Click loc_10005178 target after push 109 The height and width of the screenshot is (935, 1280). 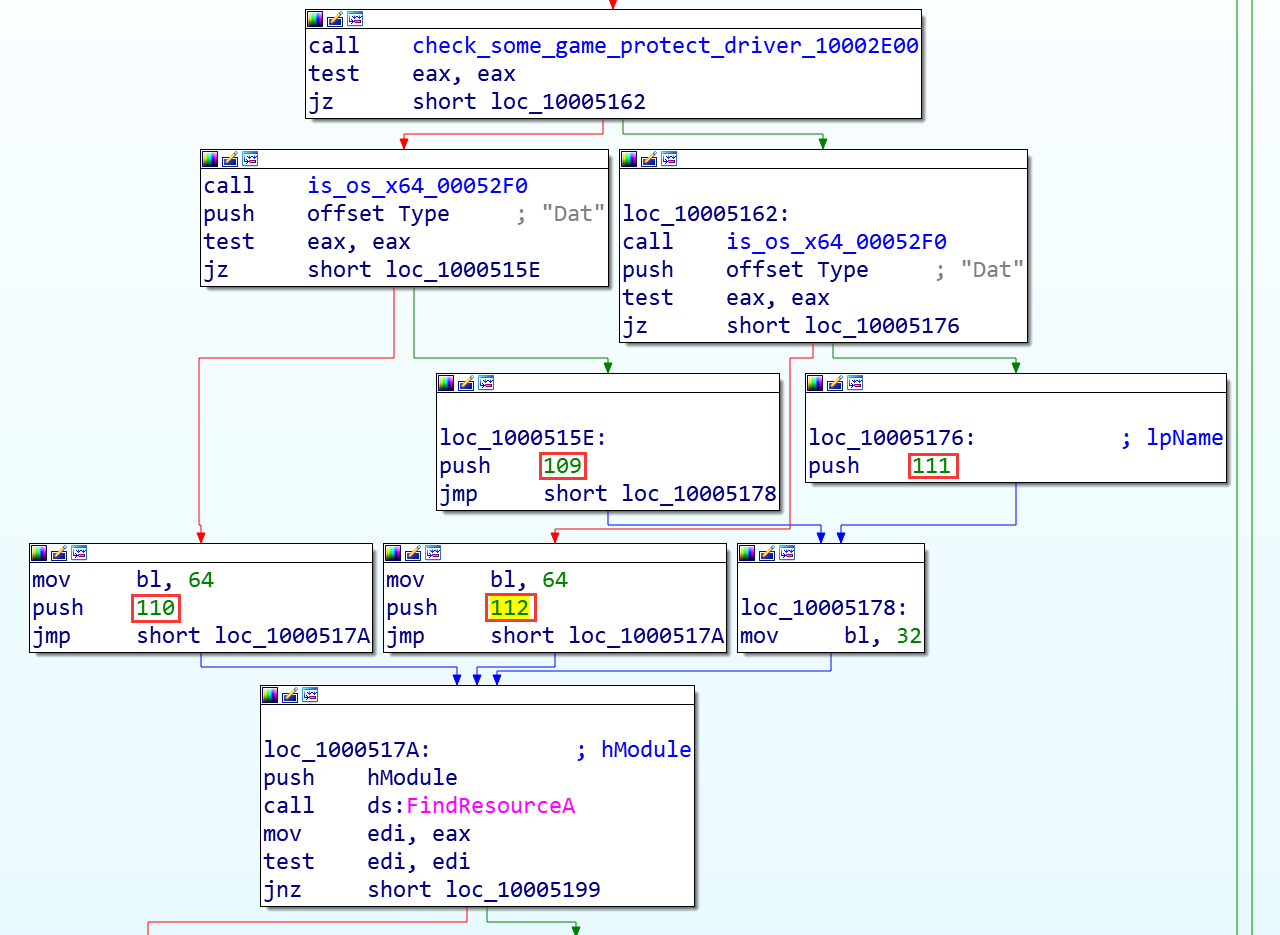click(699, 494)
